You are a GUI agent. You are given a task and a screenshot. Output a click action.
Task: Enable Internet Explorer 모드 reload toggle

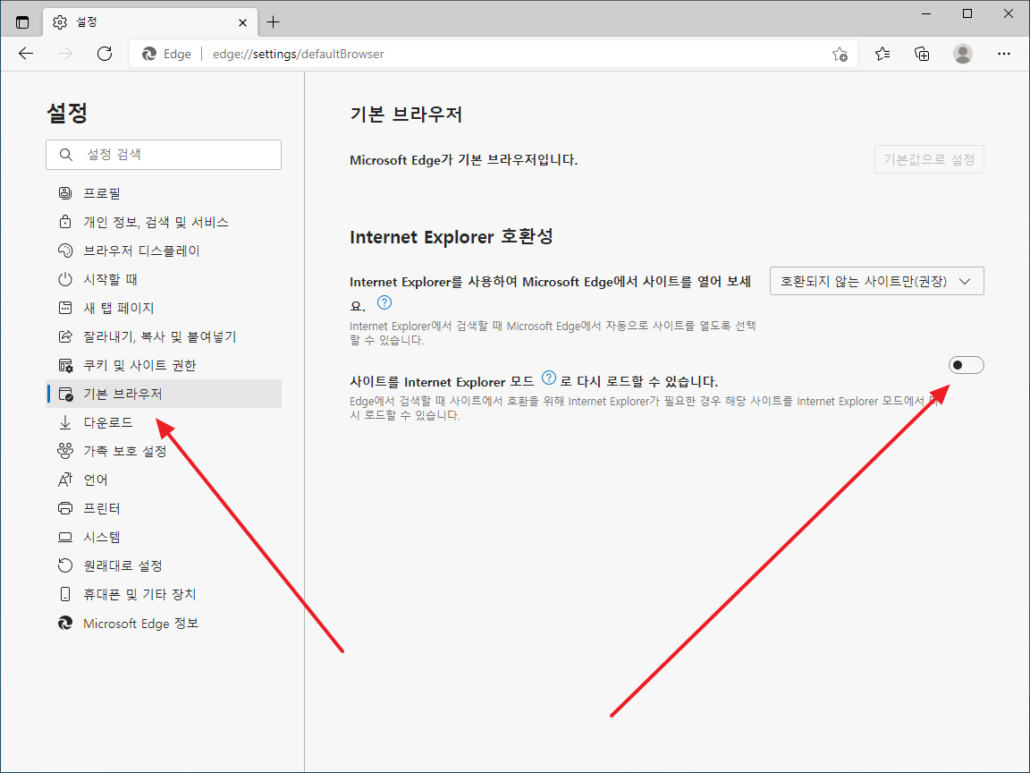coord(965,366)
